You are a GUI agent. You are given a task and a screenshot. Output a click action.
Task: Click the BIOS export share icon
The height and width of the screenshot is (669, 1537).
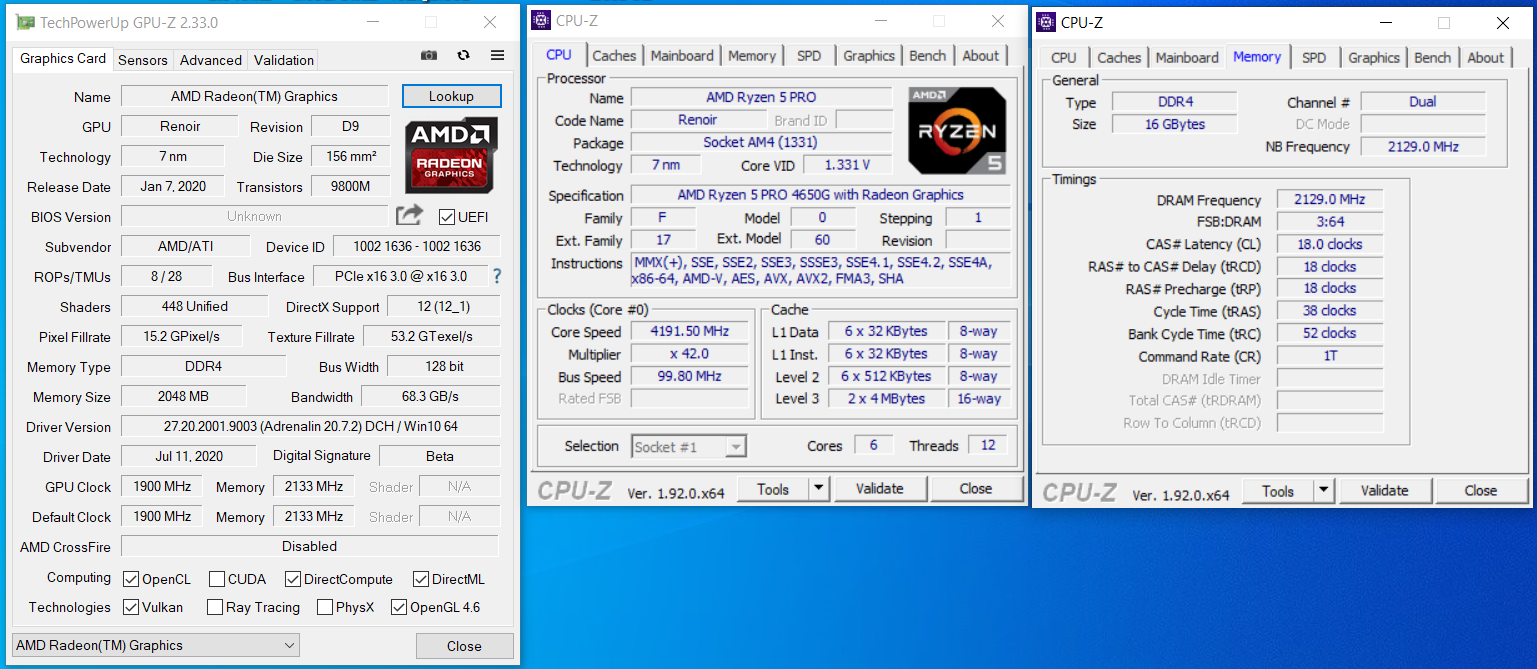point(409,215)
